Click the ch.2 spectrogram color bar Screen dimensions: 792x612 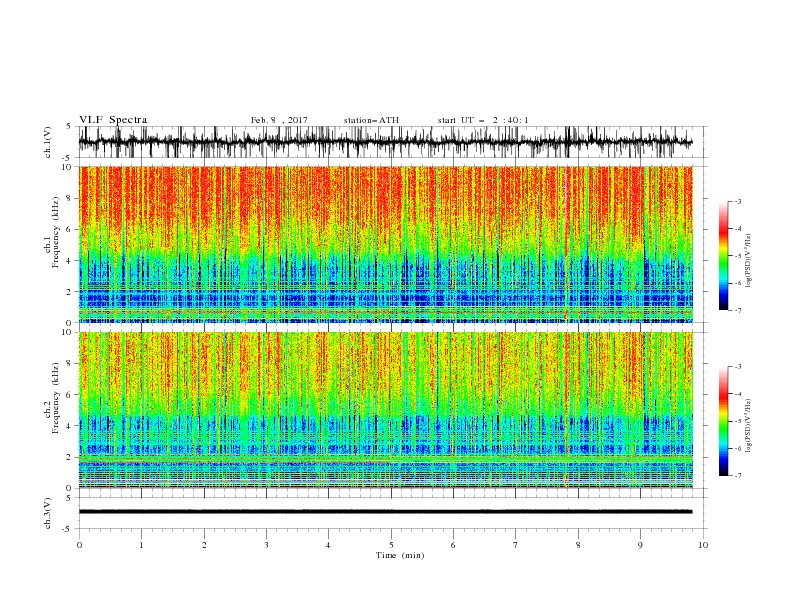[723, 421]
